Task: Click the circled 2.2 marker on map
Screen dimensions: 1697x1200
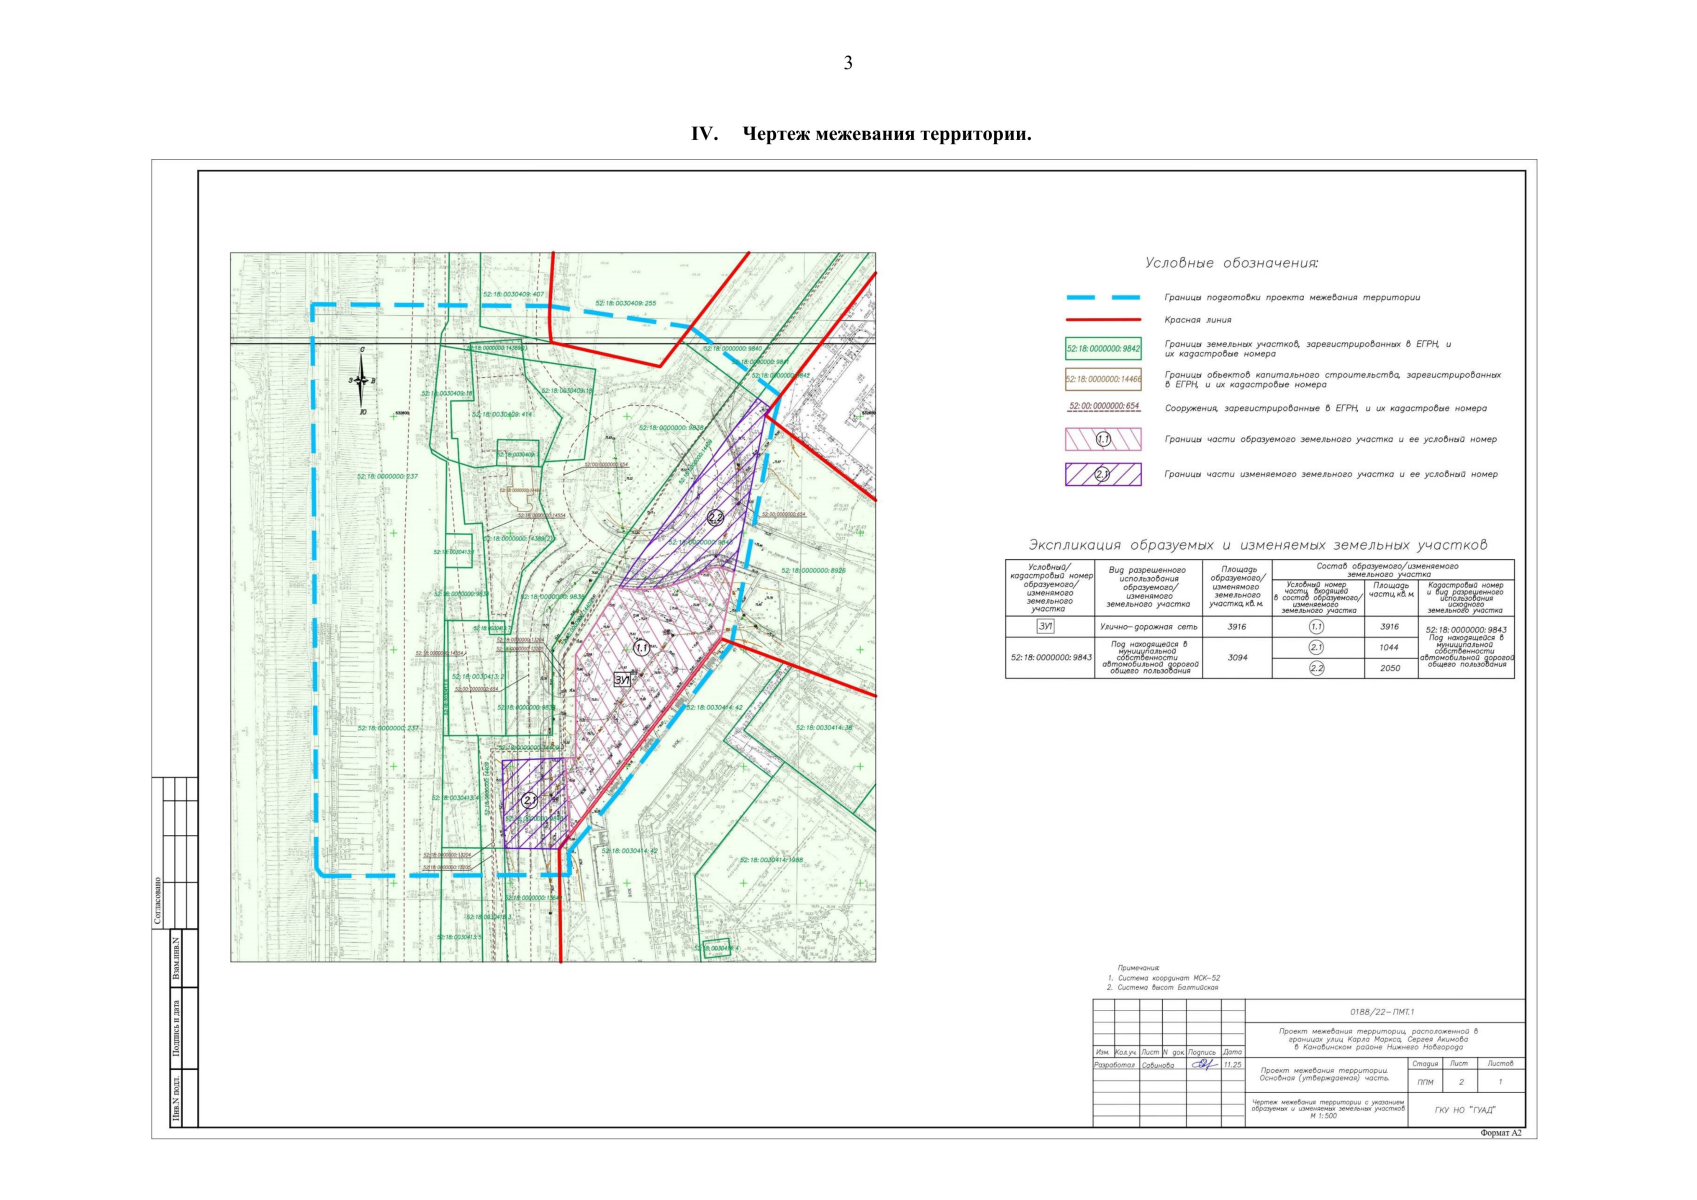Action: click(715, 518)
